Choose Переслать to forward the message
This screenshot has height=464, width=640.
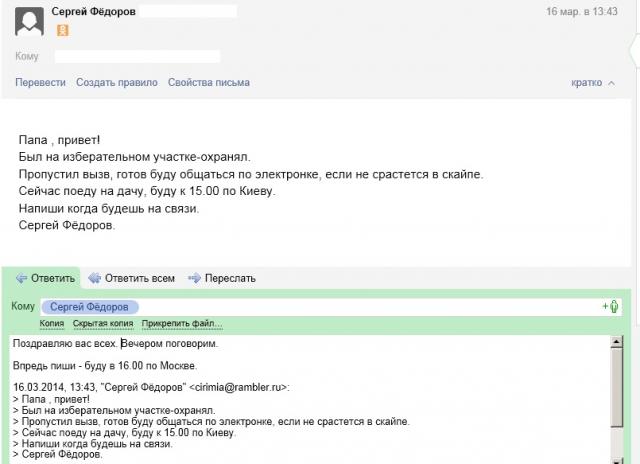(230, 278)
